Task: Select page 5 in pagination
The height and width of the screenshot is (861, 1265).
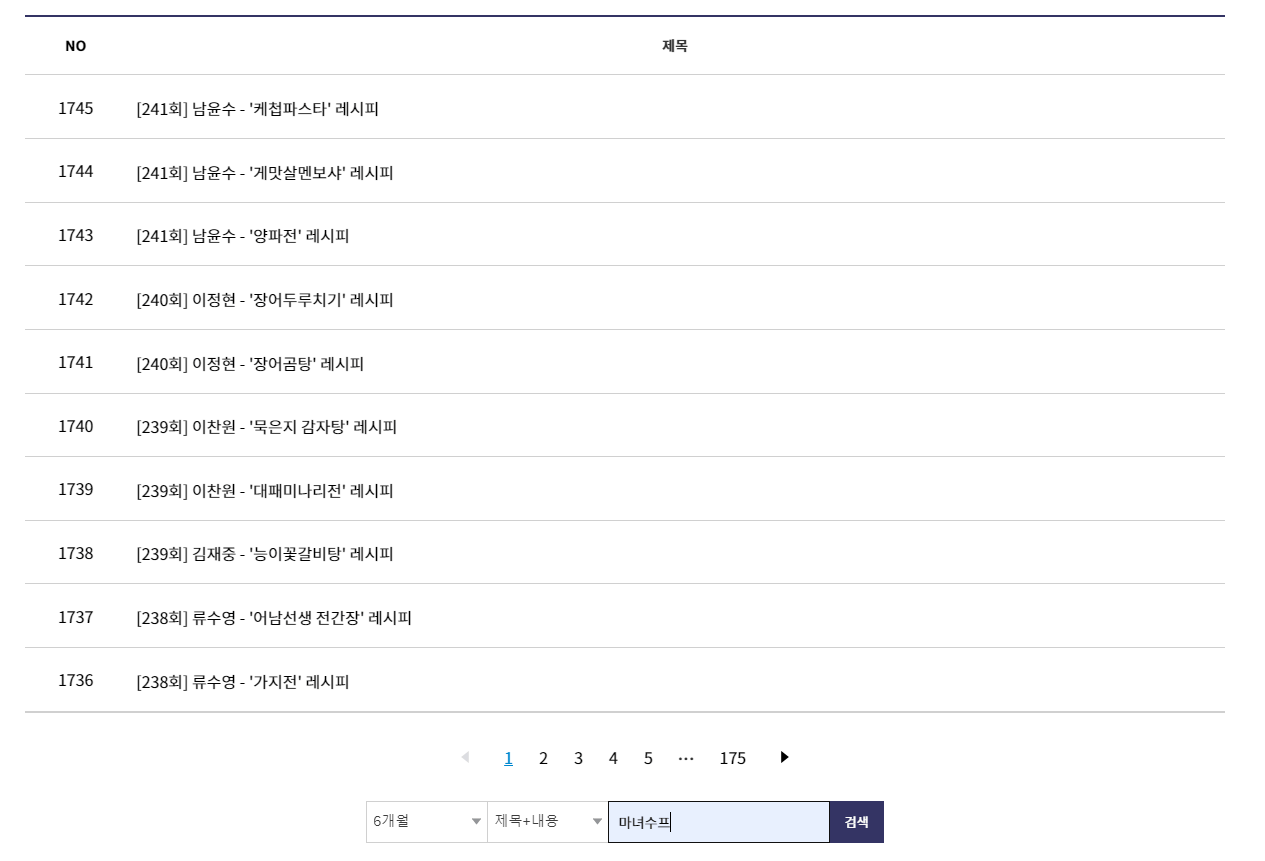Action: 648,758
